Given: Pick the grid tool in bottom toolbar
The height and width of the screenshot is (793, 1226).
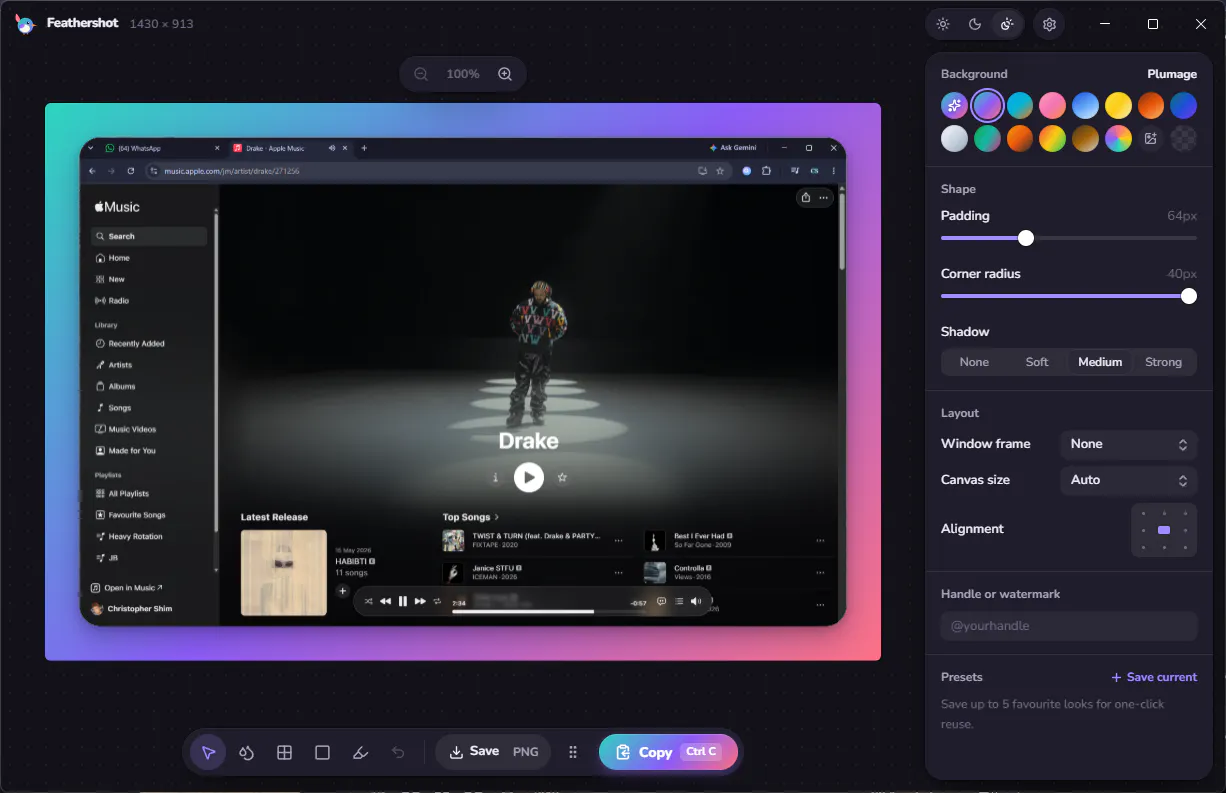Looking at the screenshot, I should [x=284, y=752].
